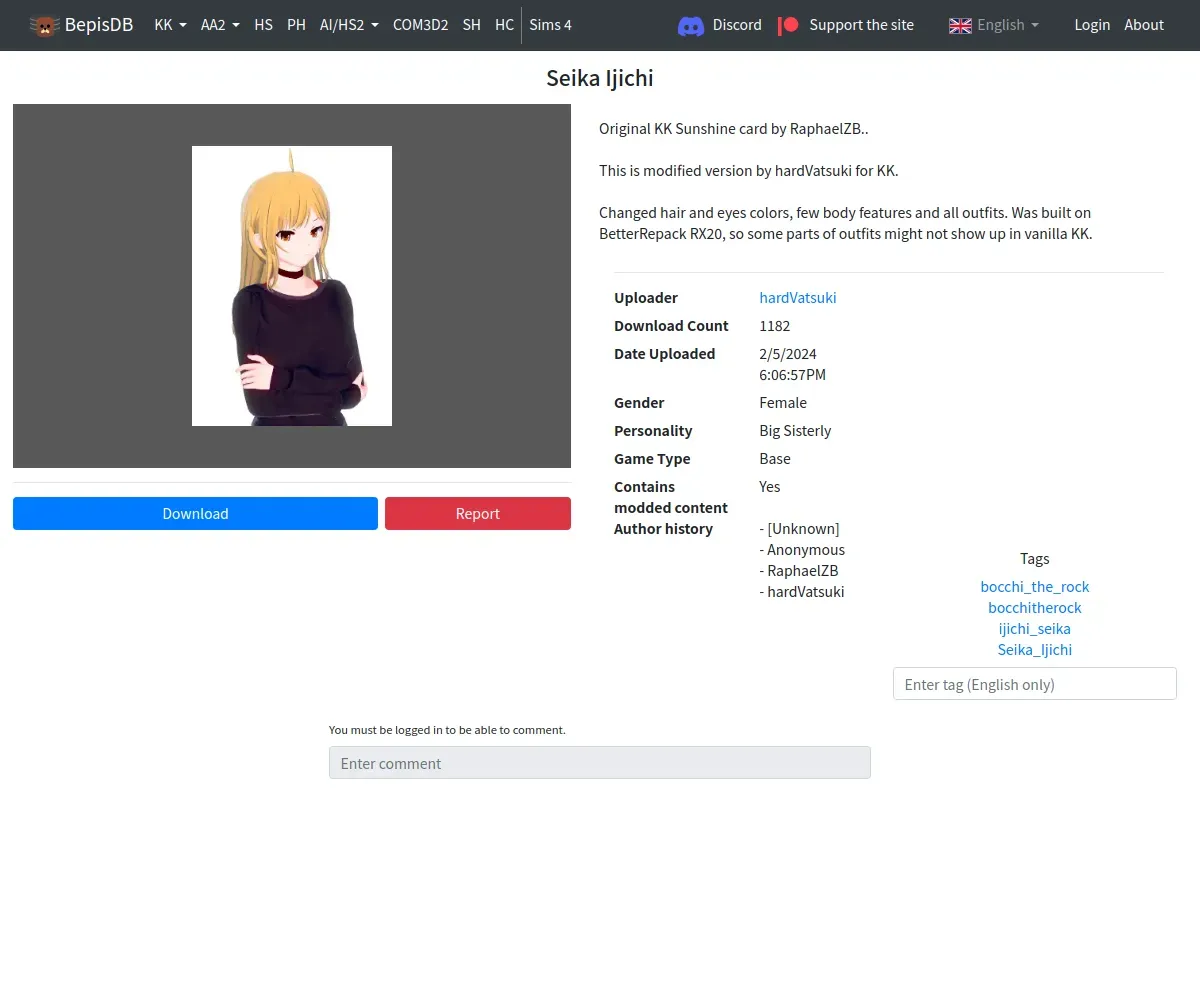Expand the AA2 dropdown menu

click(220, 25)
